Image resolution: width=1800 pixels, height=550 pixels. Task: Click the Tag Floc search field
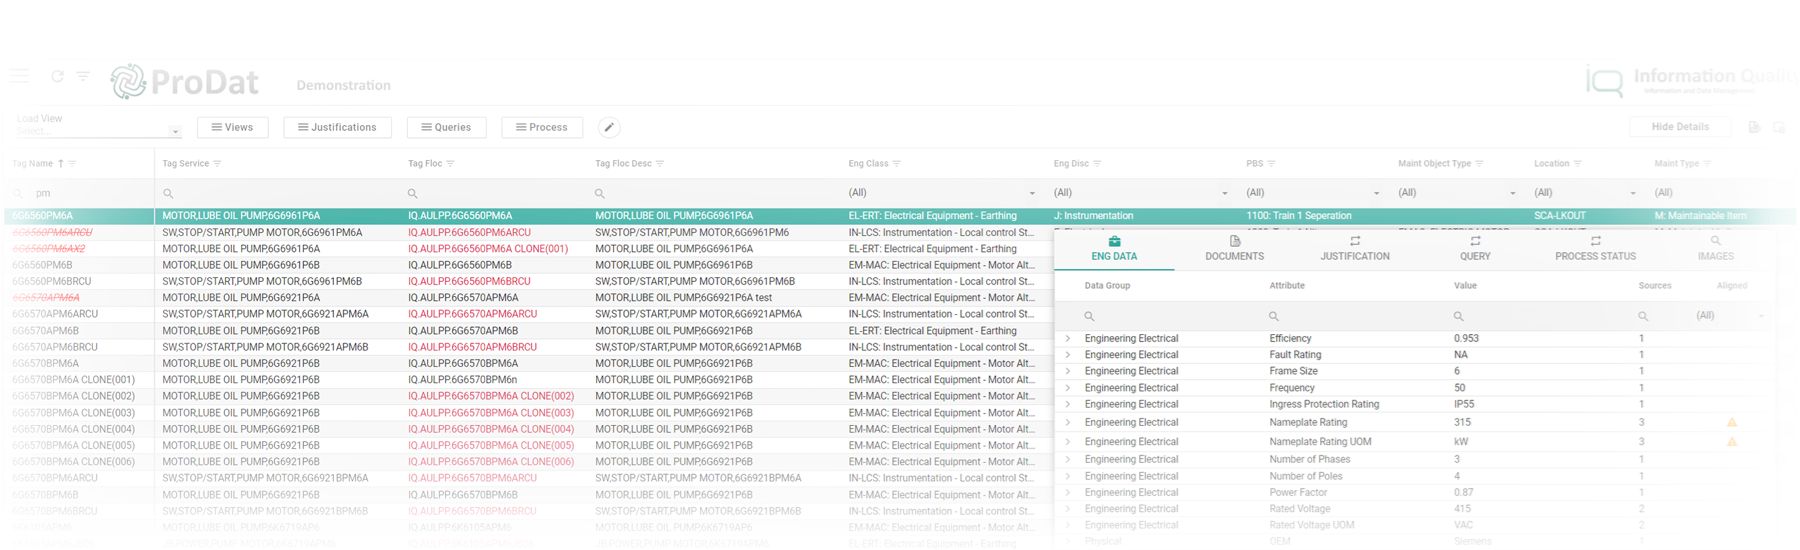495,193
